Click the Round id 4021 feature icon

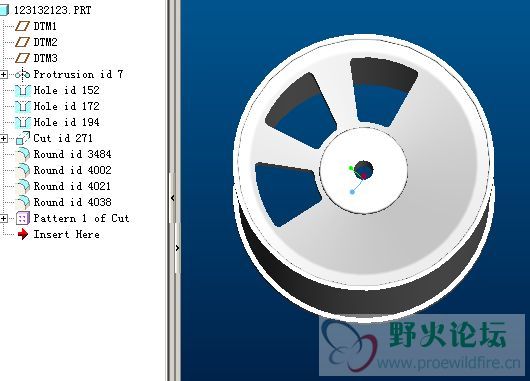23,186
